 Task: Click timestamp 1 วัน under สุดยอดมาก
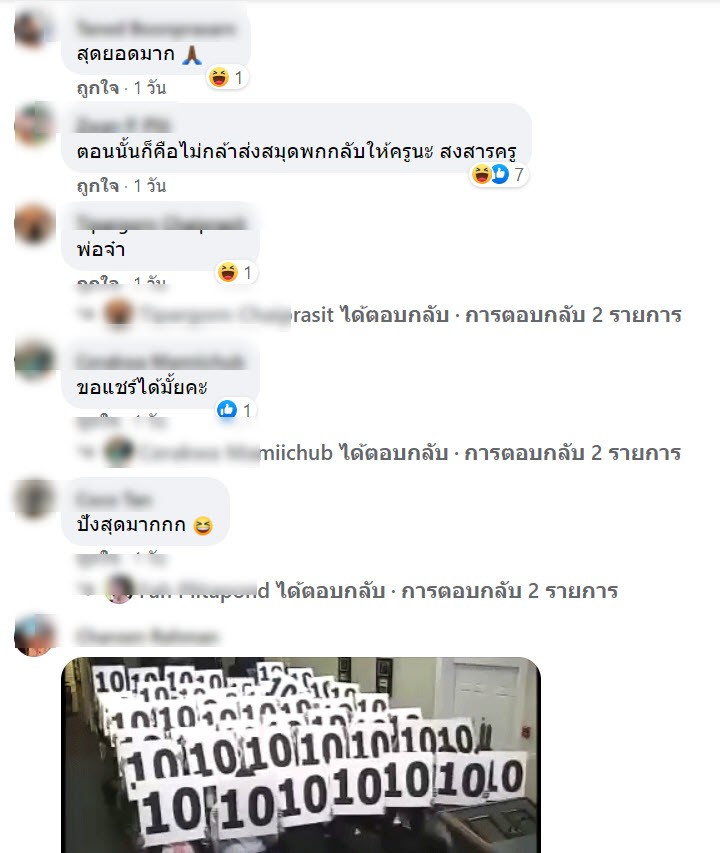150,88
